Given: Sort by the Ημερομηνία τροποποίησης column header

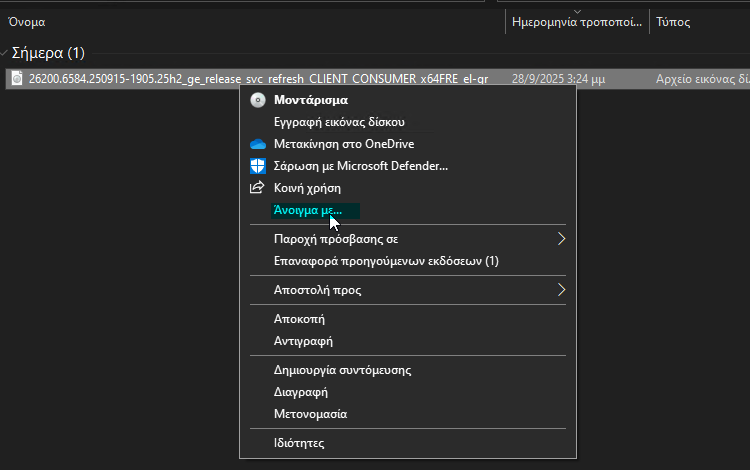Looking at the screenshot, I should 577,22.
